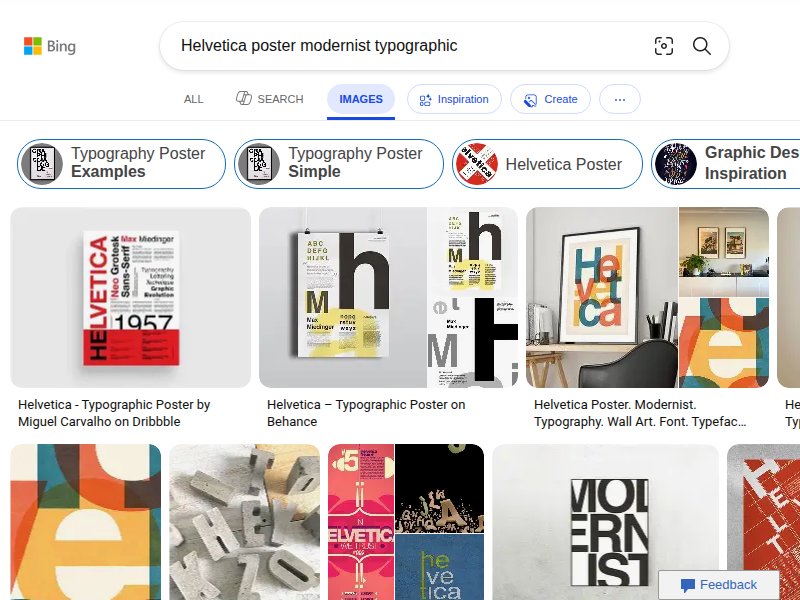Switch to the ALL tab
Screen dimensions: 800x600
[x=193, y=99]
